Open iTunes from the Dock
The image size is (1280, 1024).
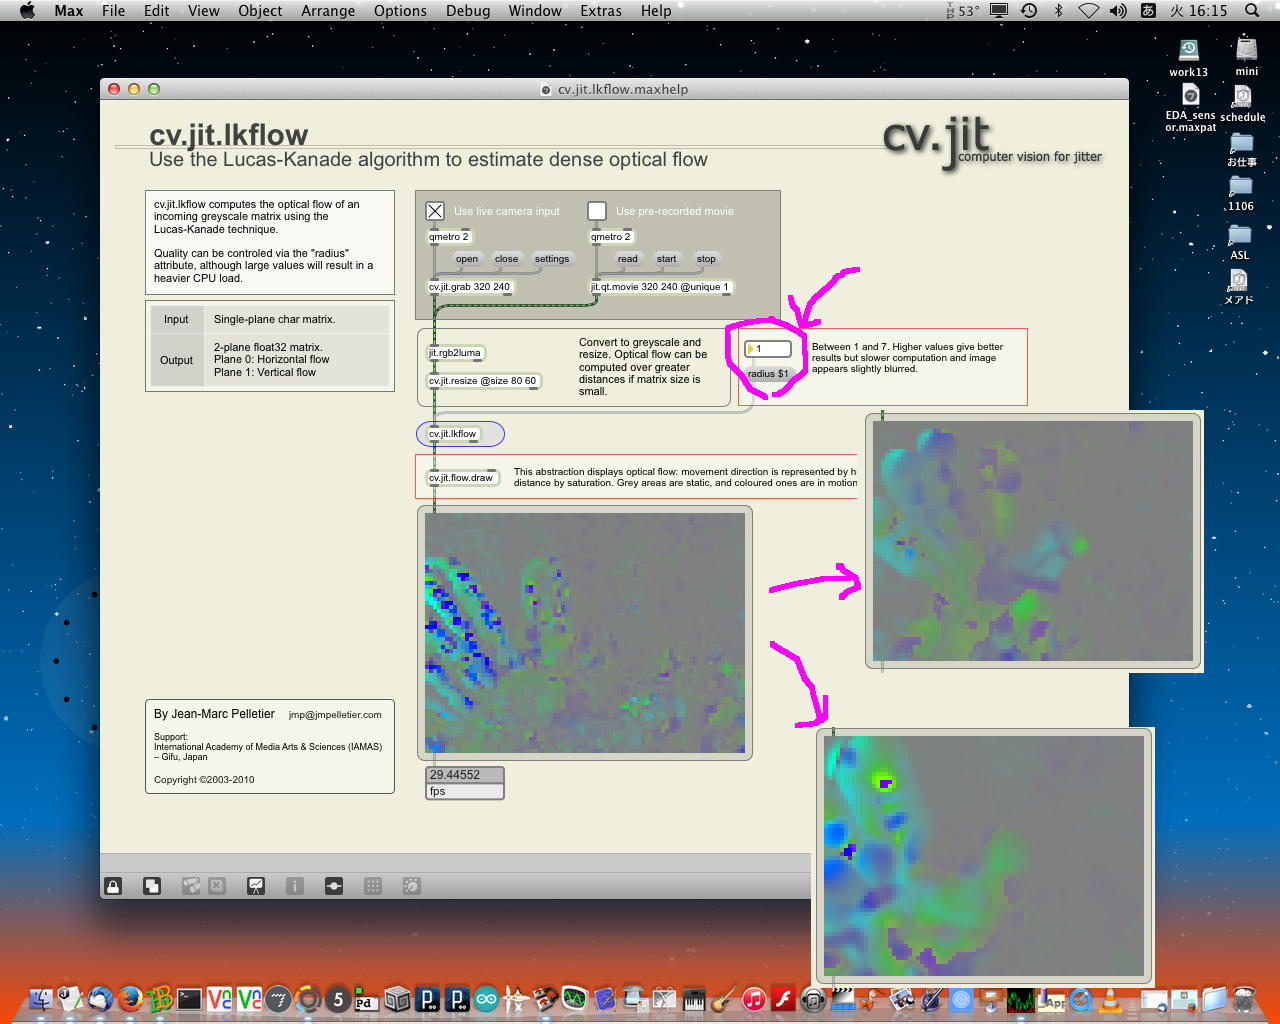pyautogui.click(x=754, y=998)
